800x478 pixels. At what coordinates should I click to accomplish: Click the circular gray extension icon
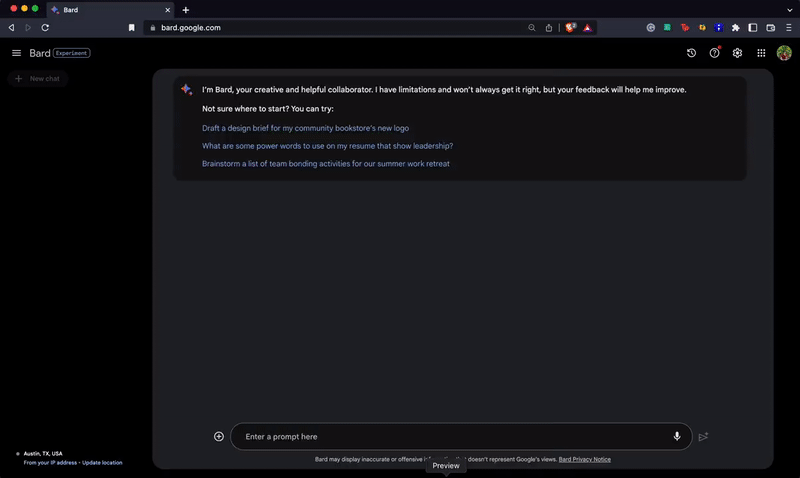pyautogui.click(x=651, y=28)
